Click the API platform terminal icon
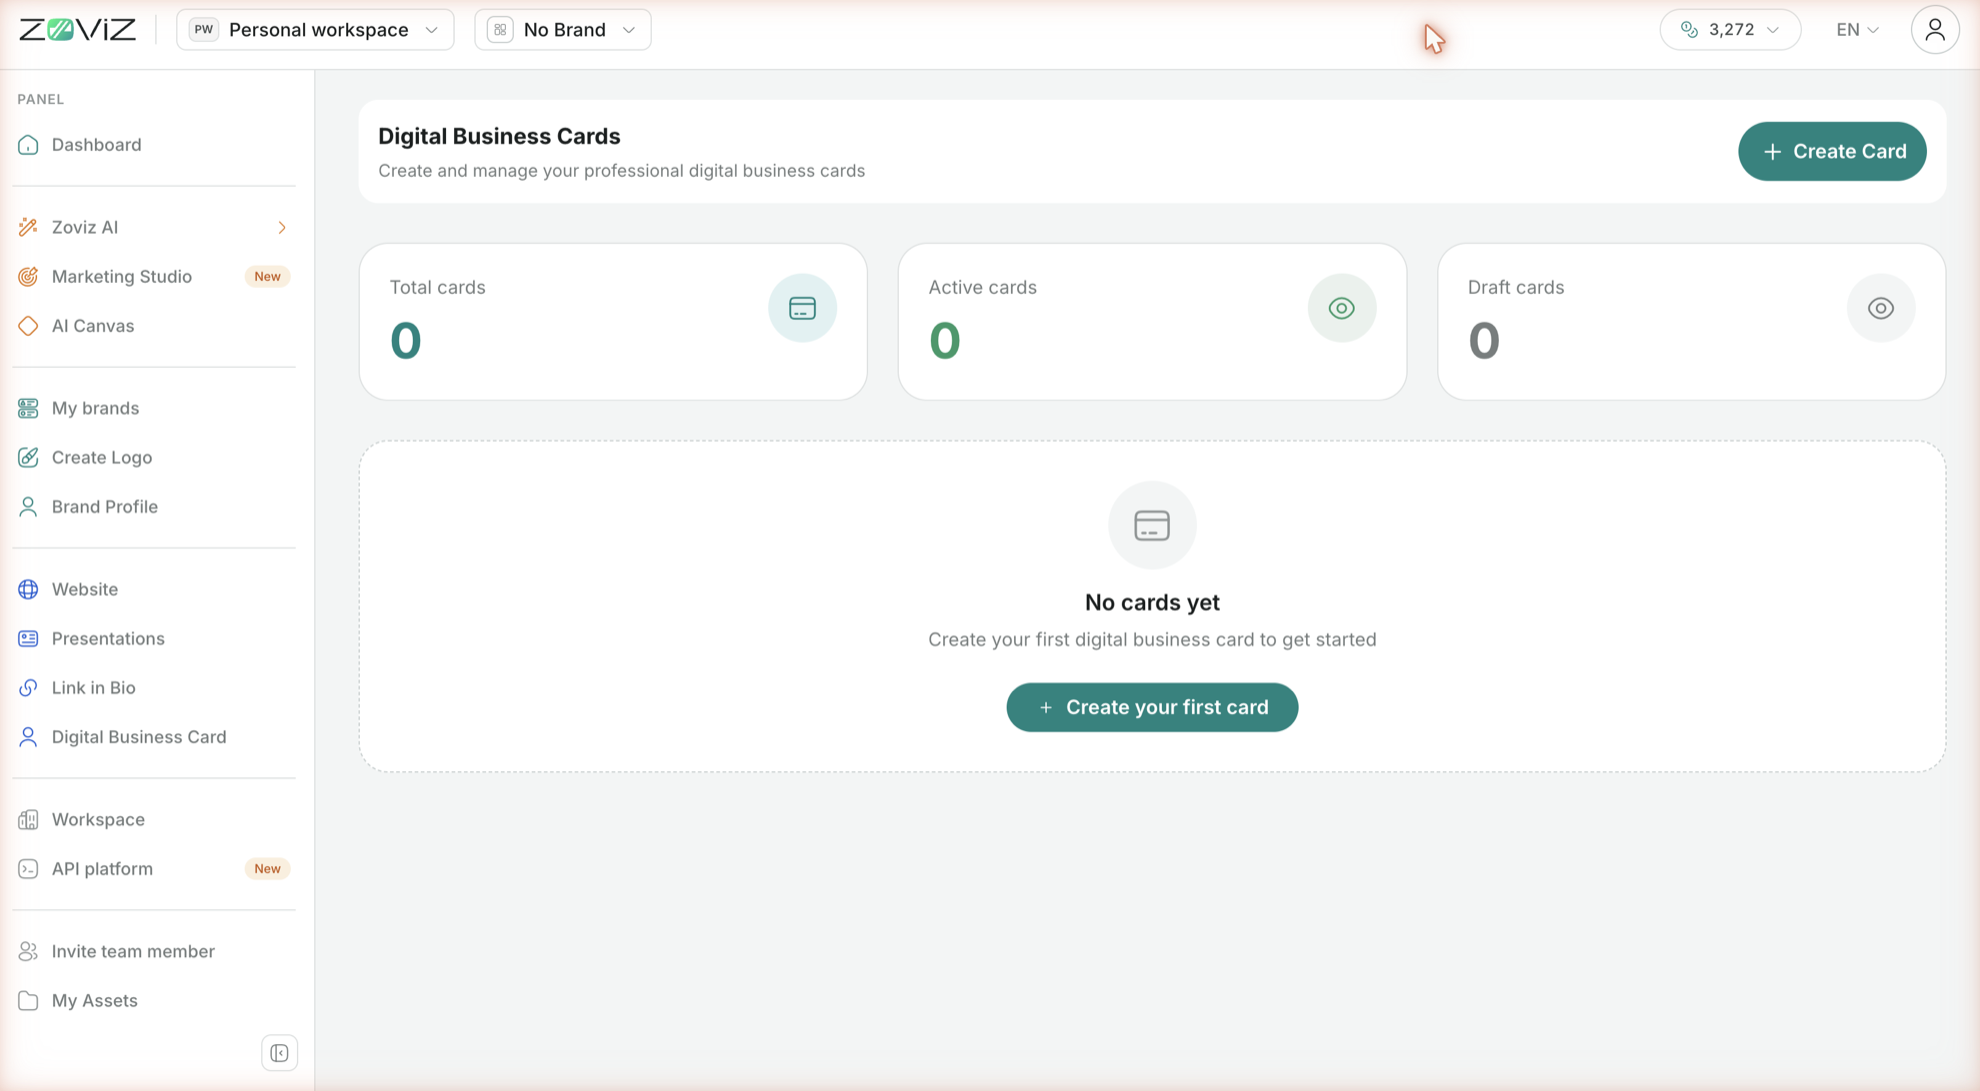Image resolution: width=1980 pixels, height=1091 pixels. [28, 869]
